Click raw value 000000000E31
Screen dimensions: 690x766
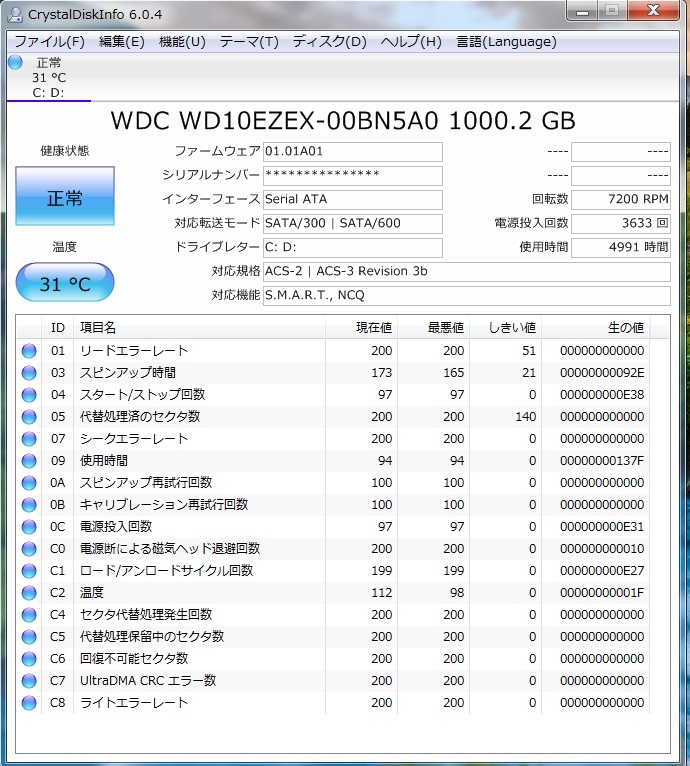click(x=602, y=527)
